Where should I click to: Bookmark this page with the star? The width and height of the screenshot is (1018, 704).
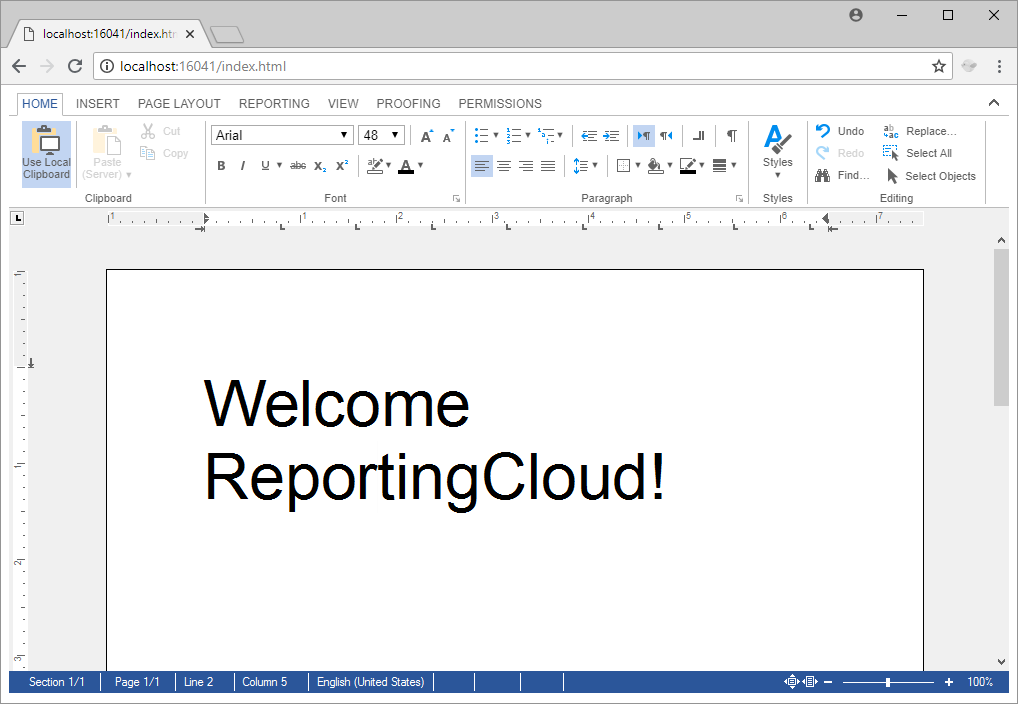[939, 66]
